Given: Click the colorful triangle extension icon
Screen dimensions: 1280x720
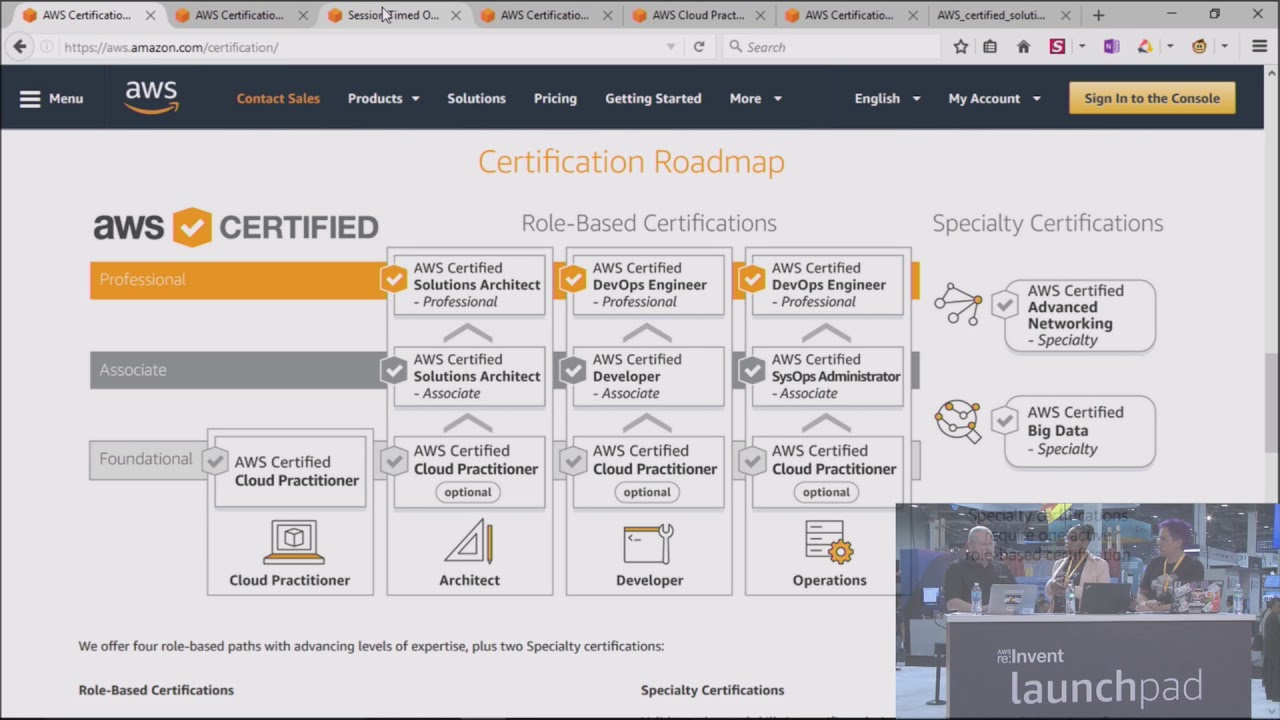Looking at the screenshot, I should pyautogui.click(x=1145, y=47).
